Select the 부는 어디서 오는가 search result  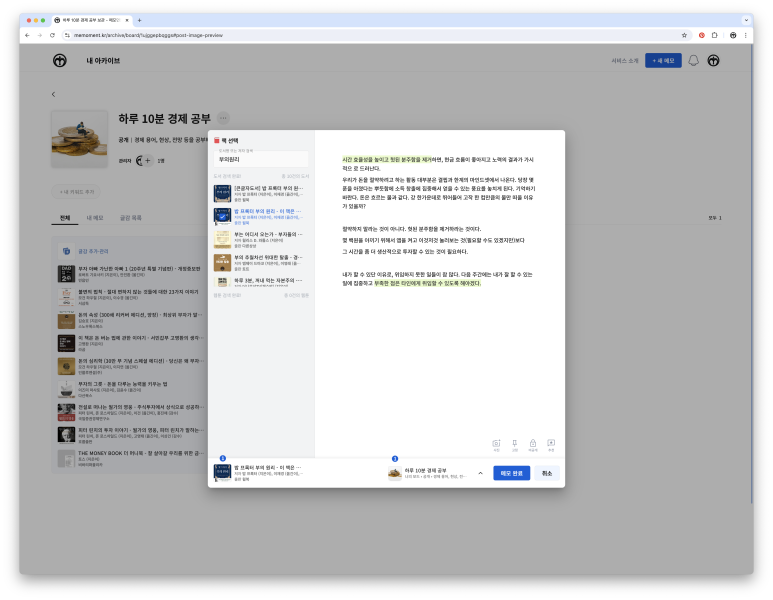tap(259, 240)
